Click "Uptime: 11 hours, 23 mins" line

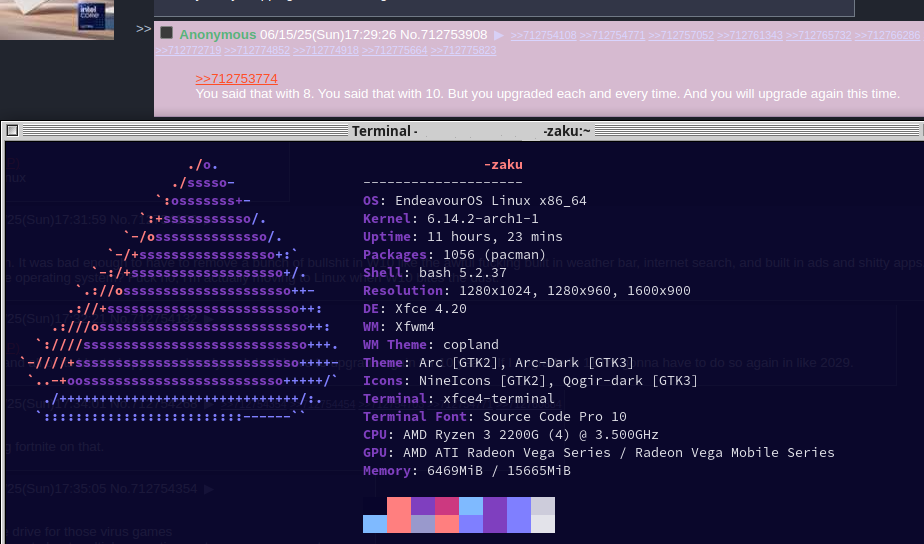click(463, 236)
